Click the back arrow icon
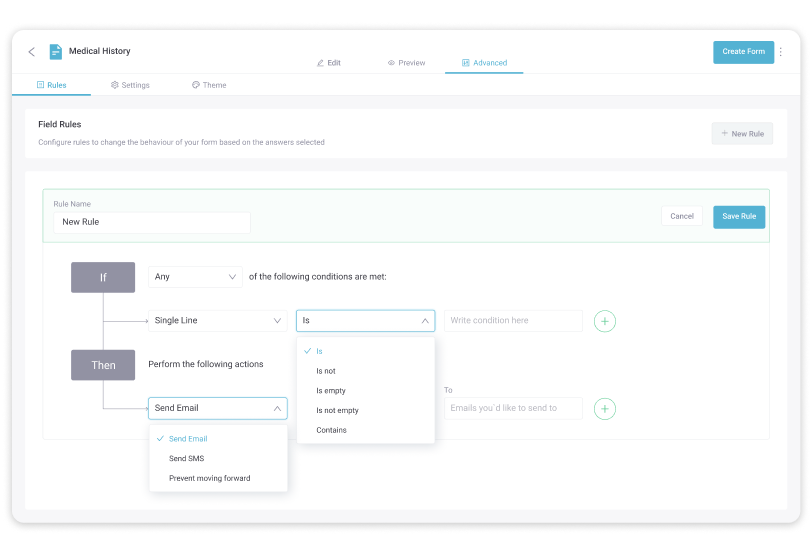The image size is (812, 554). (31, 52)
